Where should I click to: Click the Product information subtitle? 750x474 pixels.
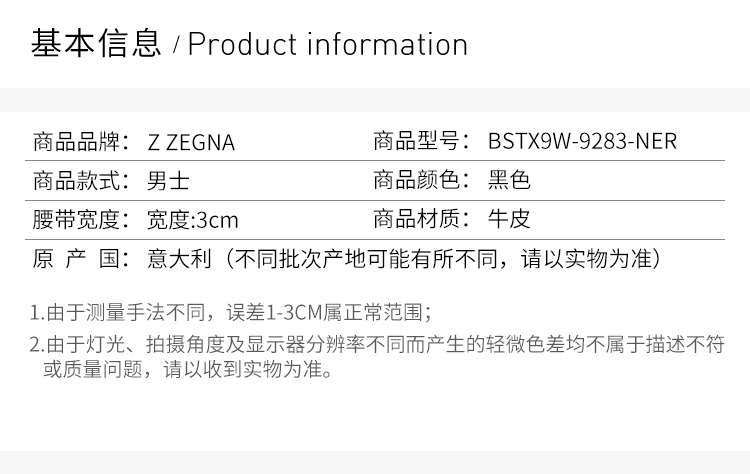point(328,45)
